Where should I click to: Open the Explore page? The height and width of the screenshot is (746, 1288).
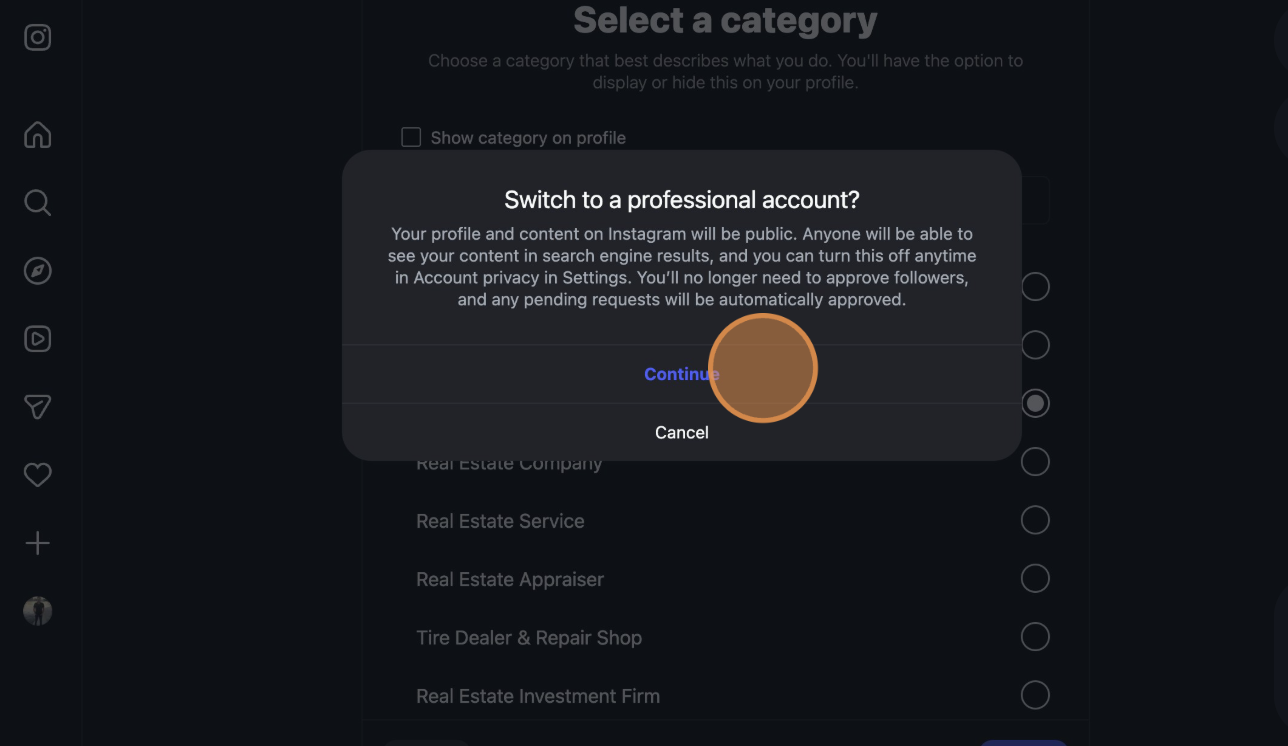[37, 270]
